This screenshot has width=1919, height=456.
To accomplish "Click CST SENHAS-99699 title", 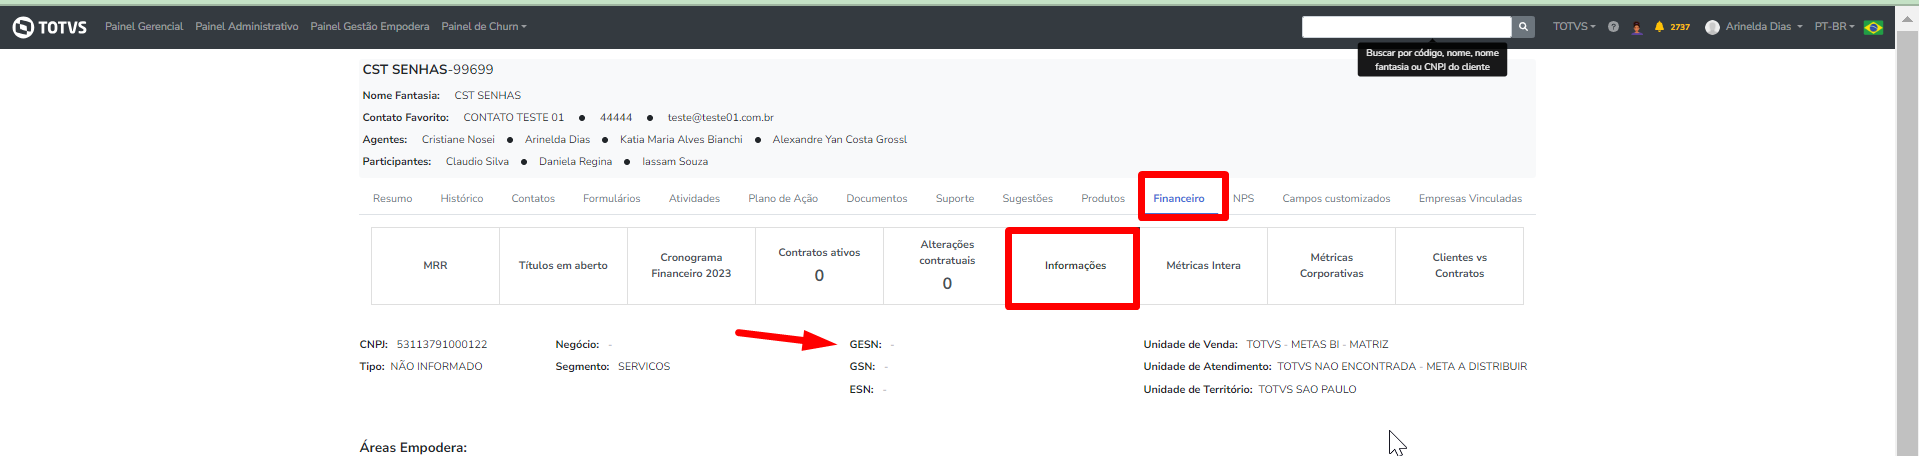I will click(428, 69).
